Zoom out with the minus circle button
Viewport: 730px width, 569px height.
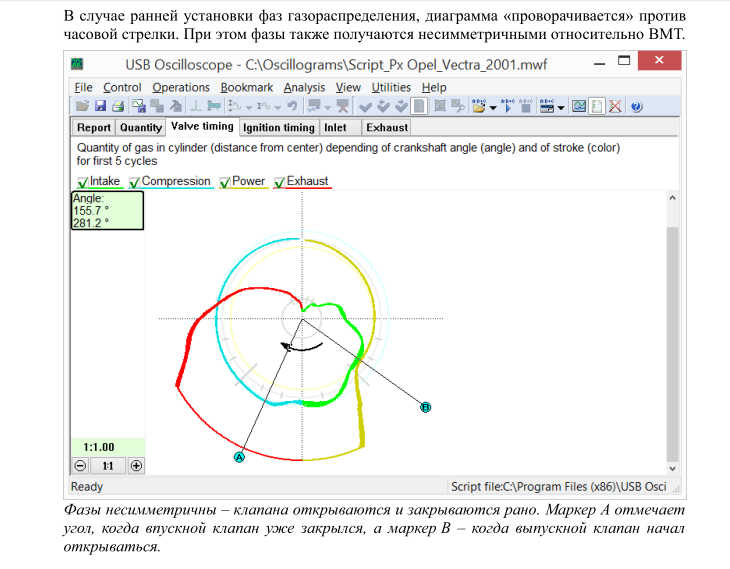[80, 466]
